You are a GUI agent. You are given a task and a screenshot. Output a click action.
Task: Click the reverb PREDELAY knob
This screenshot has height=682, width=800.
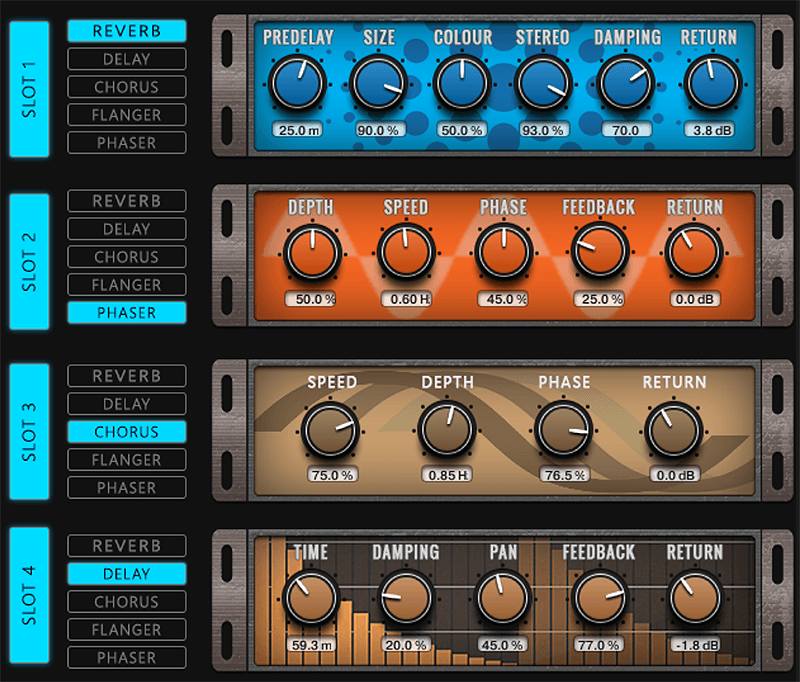pos(297,83)
